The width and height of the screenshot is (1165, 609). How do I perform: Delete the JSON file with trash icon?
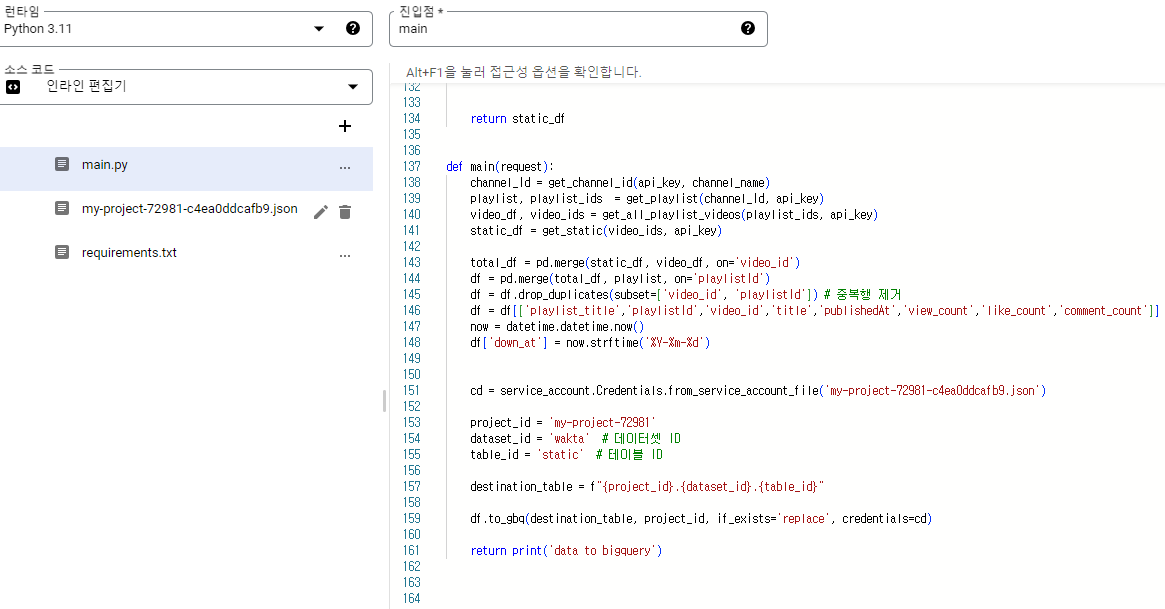coord(345,212)
